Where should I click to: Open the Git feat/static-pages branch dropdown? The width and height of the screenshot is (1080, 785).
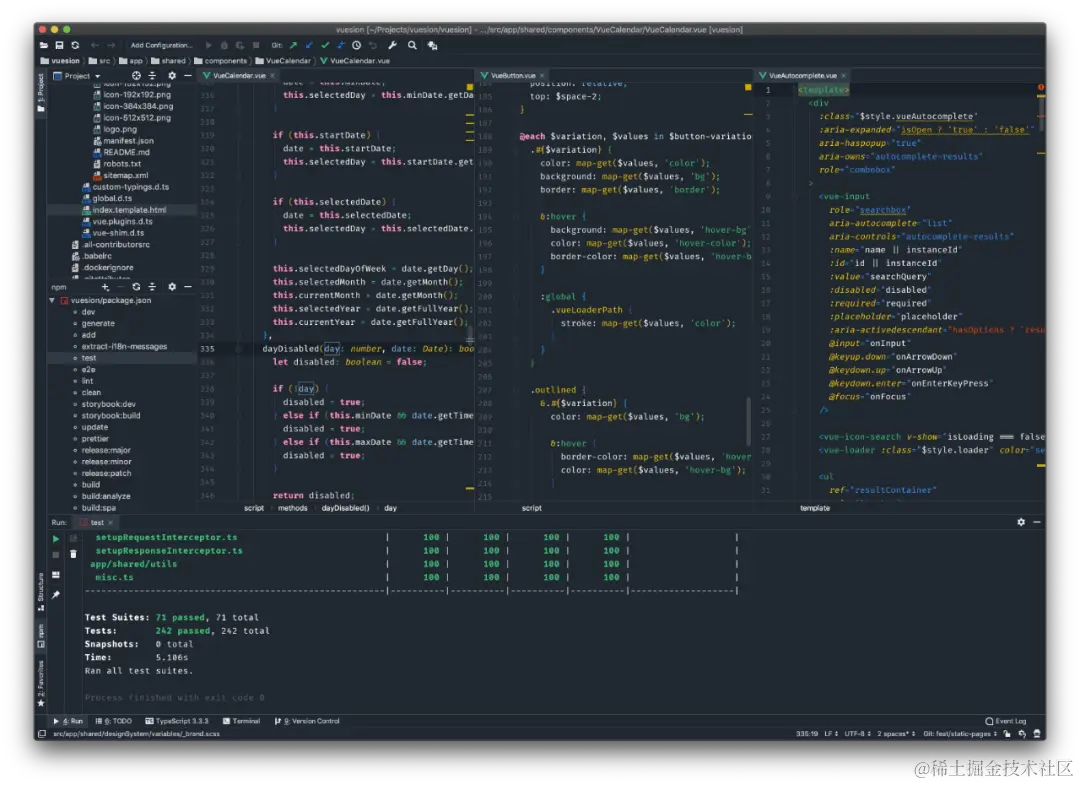961,734
